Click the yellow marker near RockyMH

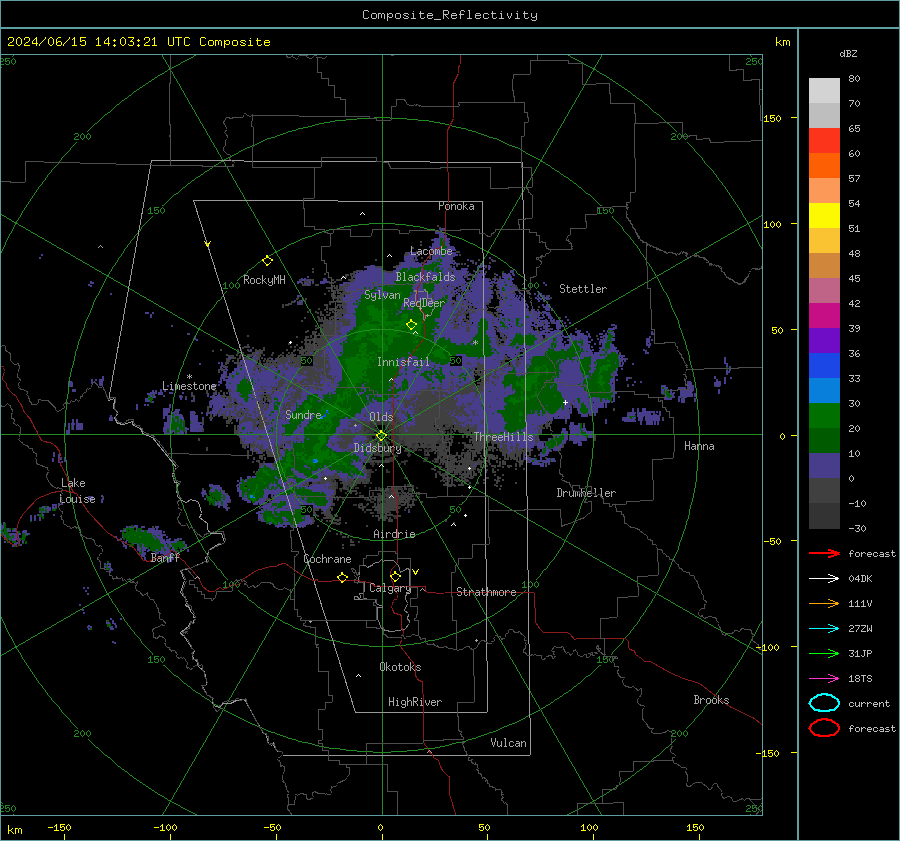(x=267, y=261)
